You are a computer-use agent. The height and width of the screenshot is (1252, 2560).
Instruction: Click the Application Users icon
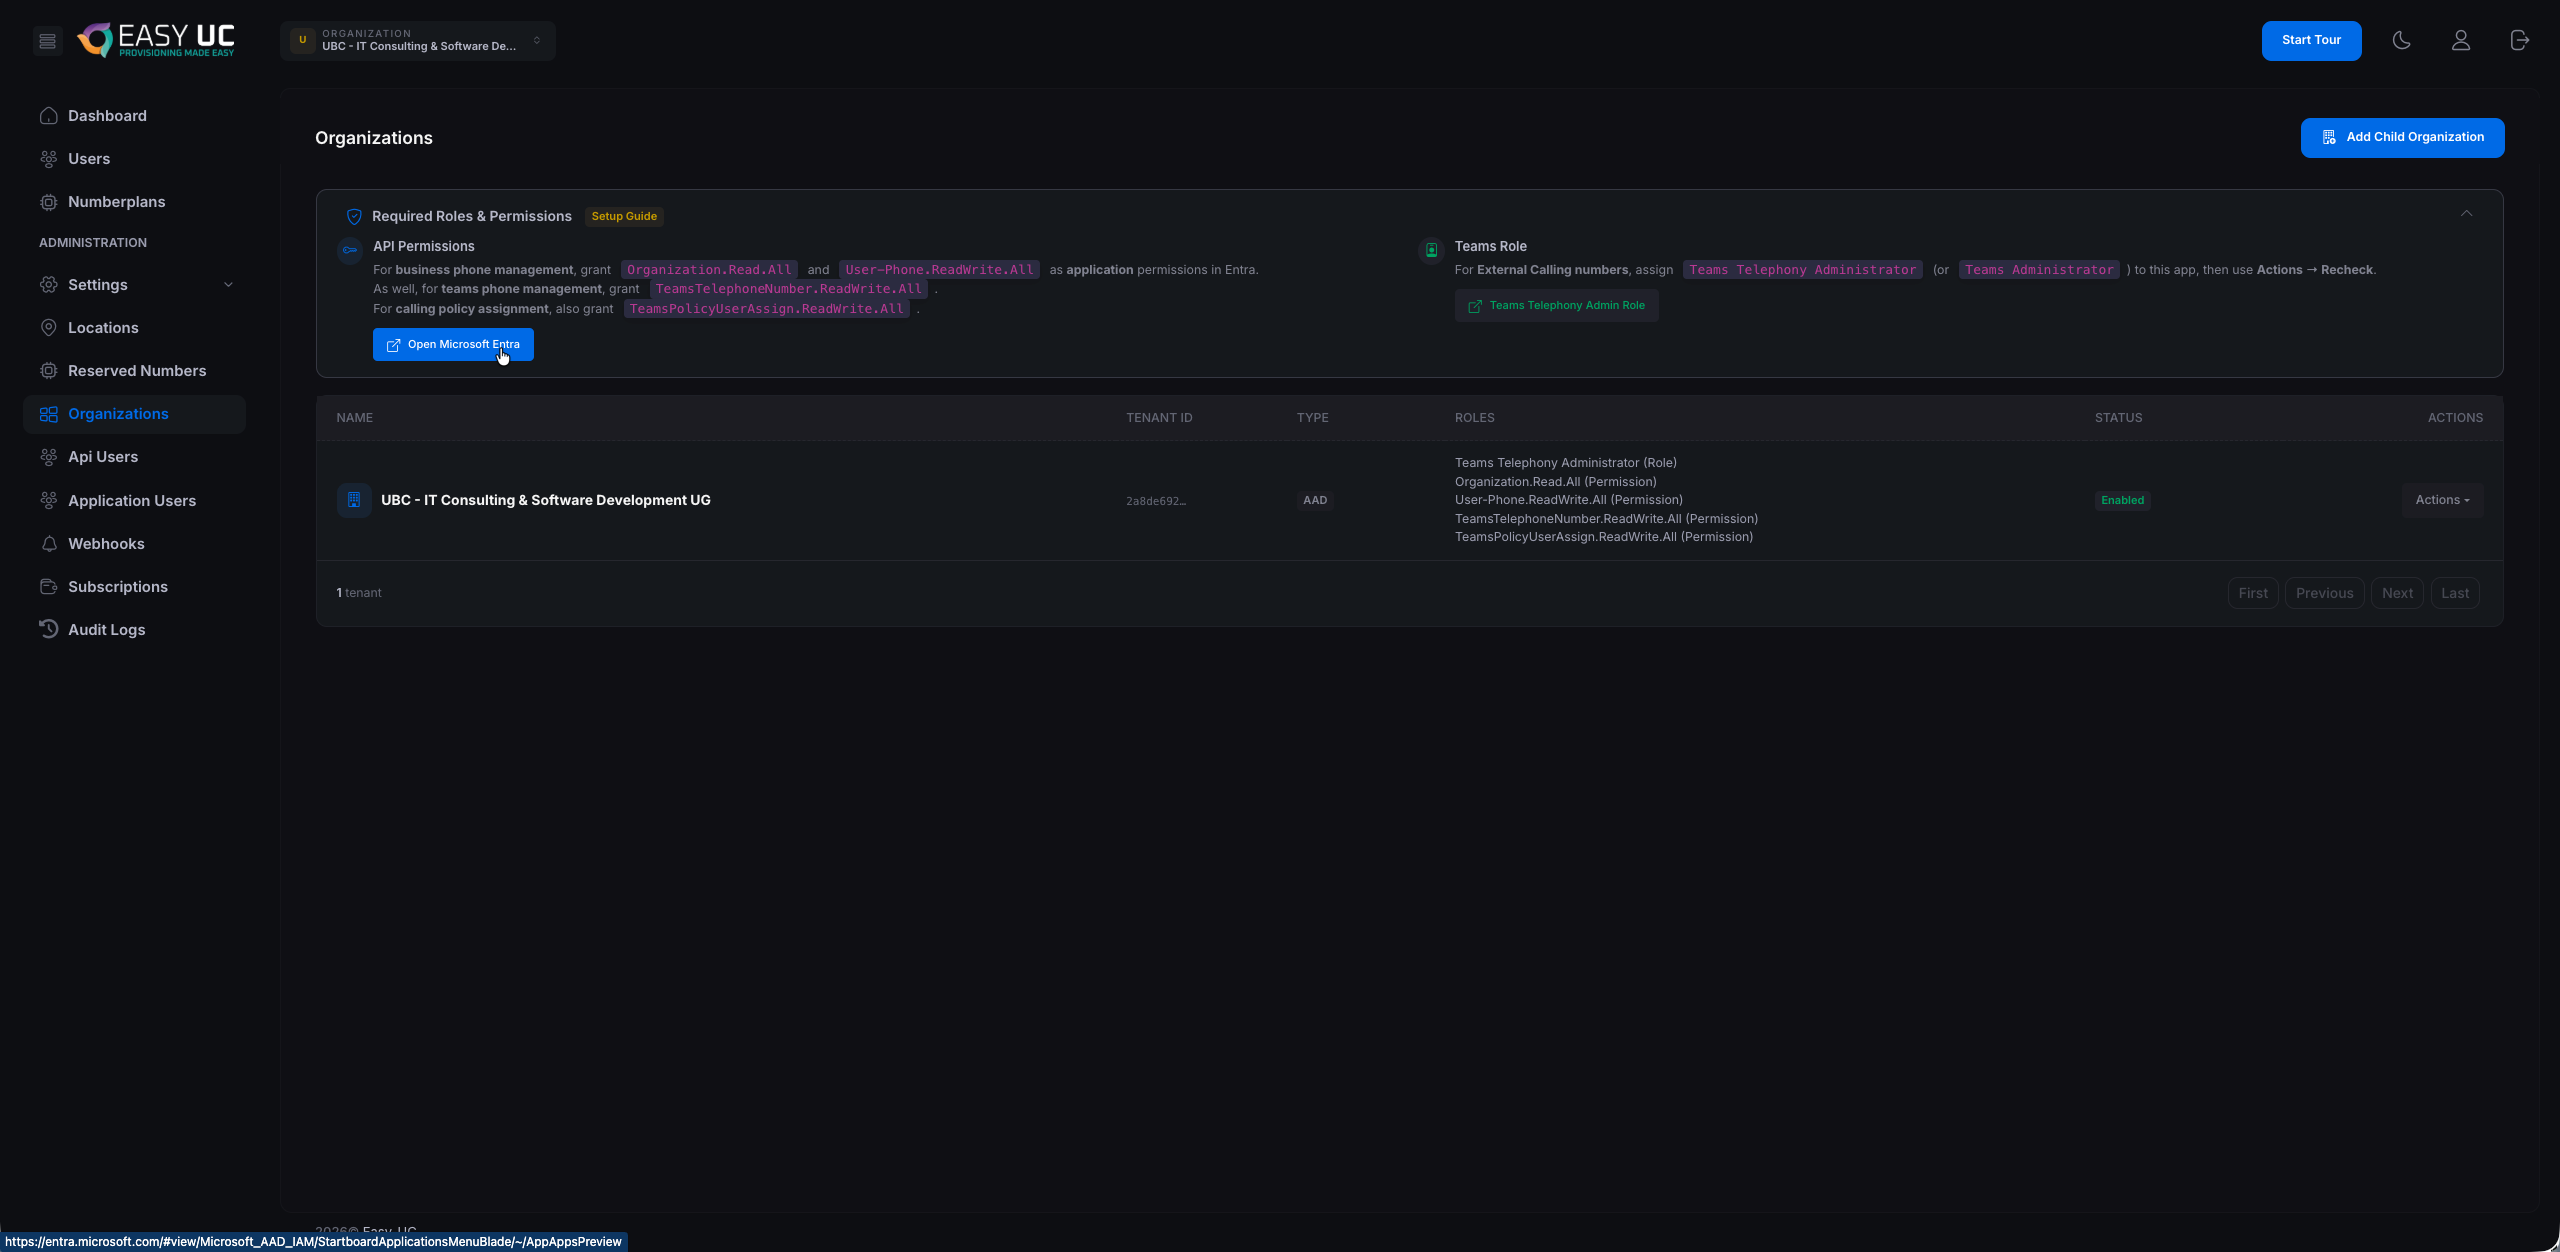point(48,501)
